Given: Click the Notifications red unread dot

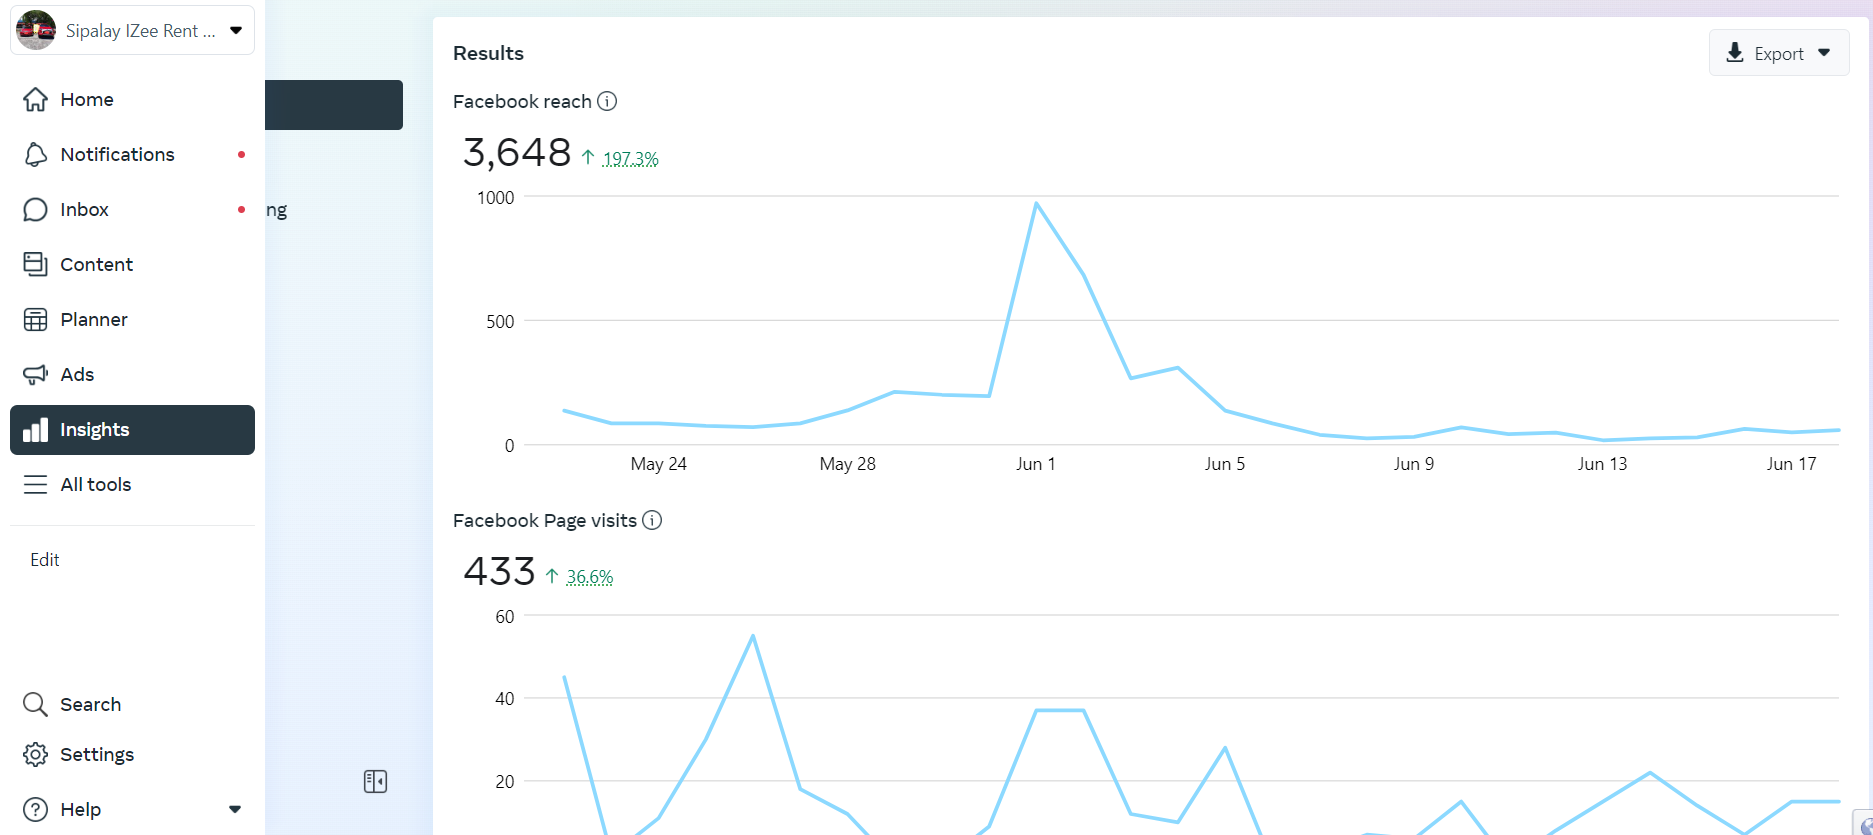Looking at the screenshot, I should (x=241, y=154).
